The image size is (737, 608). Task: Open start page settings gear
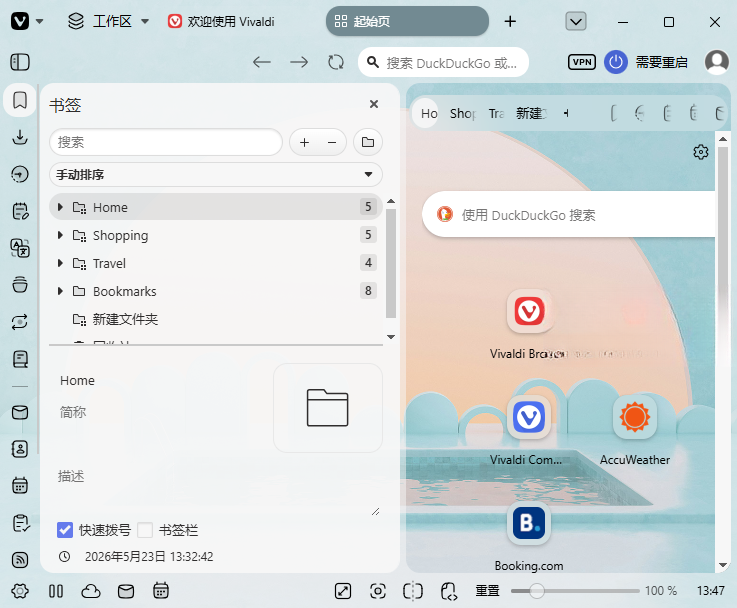[x=701, y=152]
